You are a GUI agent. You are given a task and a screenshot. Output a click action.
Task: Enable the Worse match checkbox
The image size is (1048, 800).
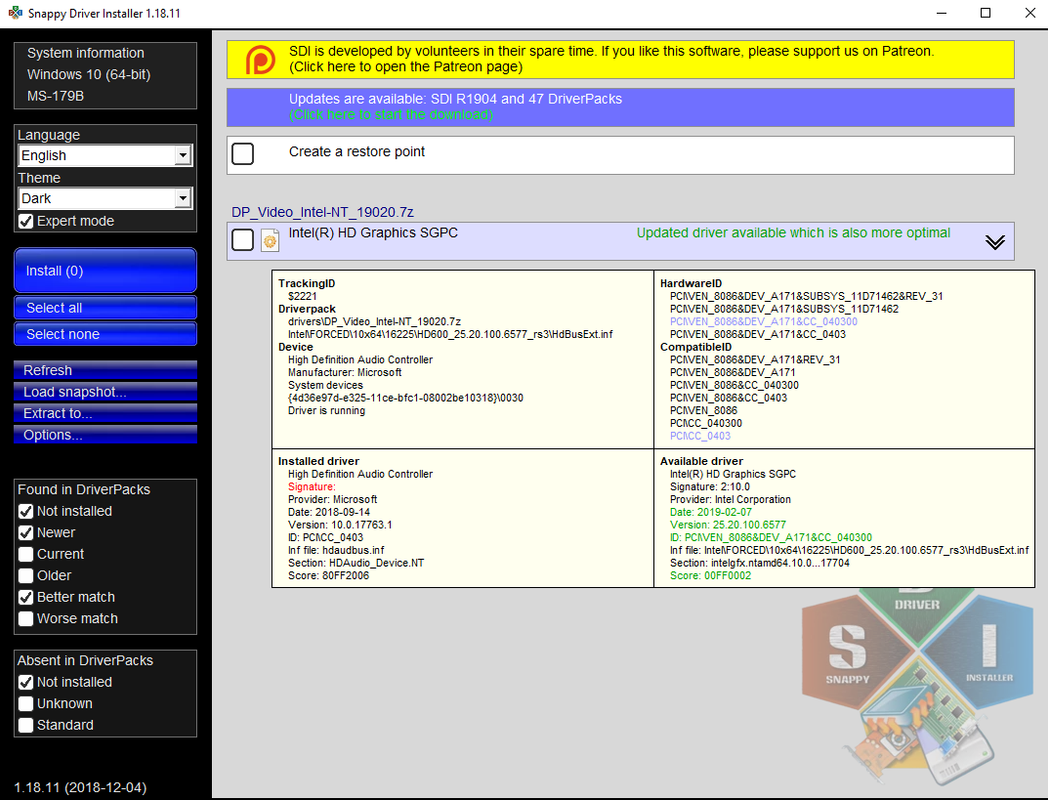point(26,618)
